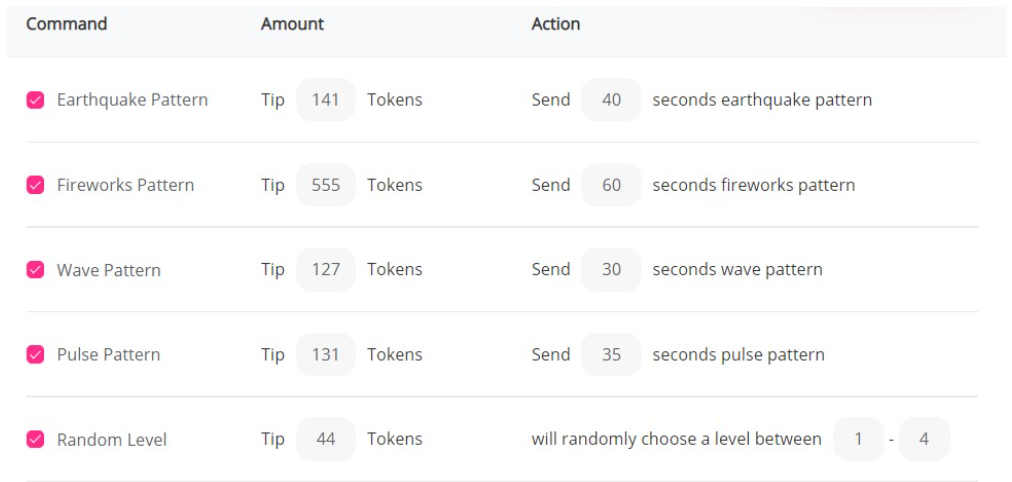Click the Command column header
1012x482 pixels.
coord(66,24)
